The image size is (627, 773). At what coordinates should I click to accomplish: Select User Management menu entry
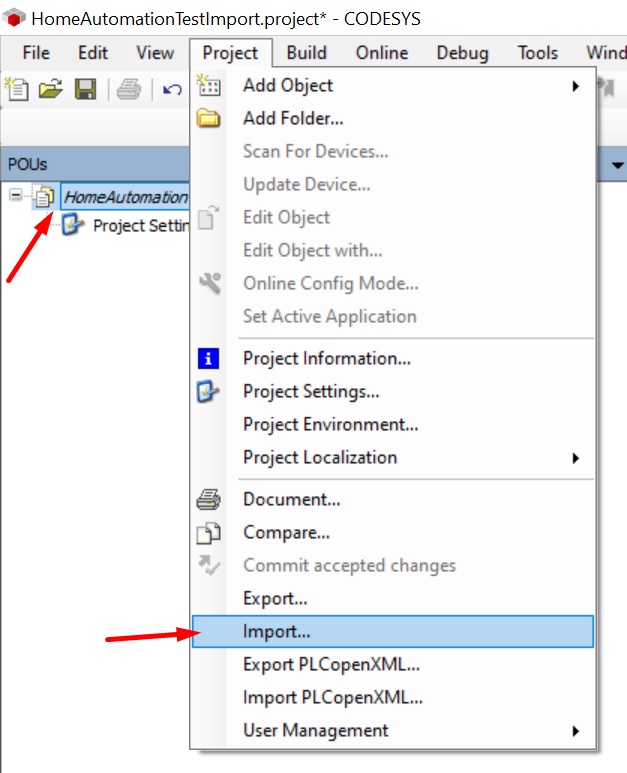(x=393, y=731)
